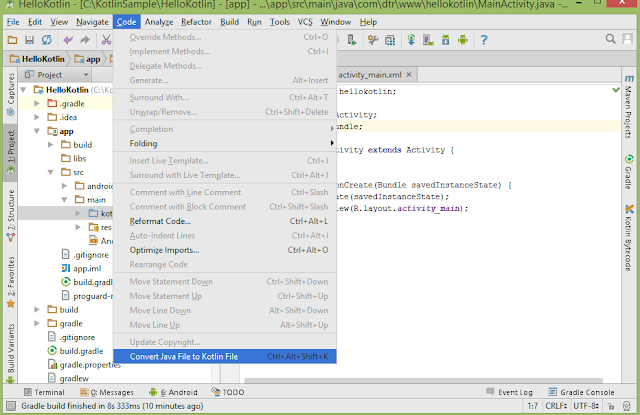
Task: Click the Synchronize toolbar icon
Action: (x=47, y=40)
